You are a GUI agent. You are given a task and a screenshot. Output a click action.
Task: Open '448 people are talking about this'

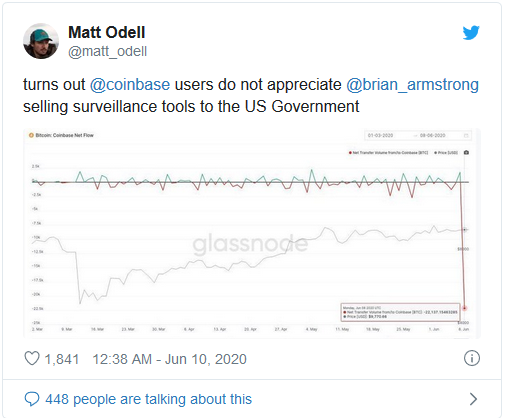click(149, 399)
